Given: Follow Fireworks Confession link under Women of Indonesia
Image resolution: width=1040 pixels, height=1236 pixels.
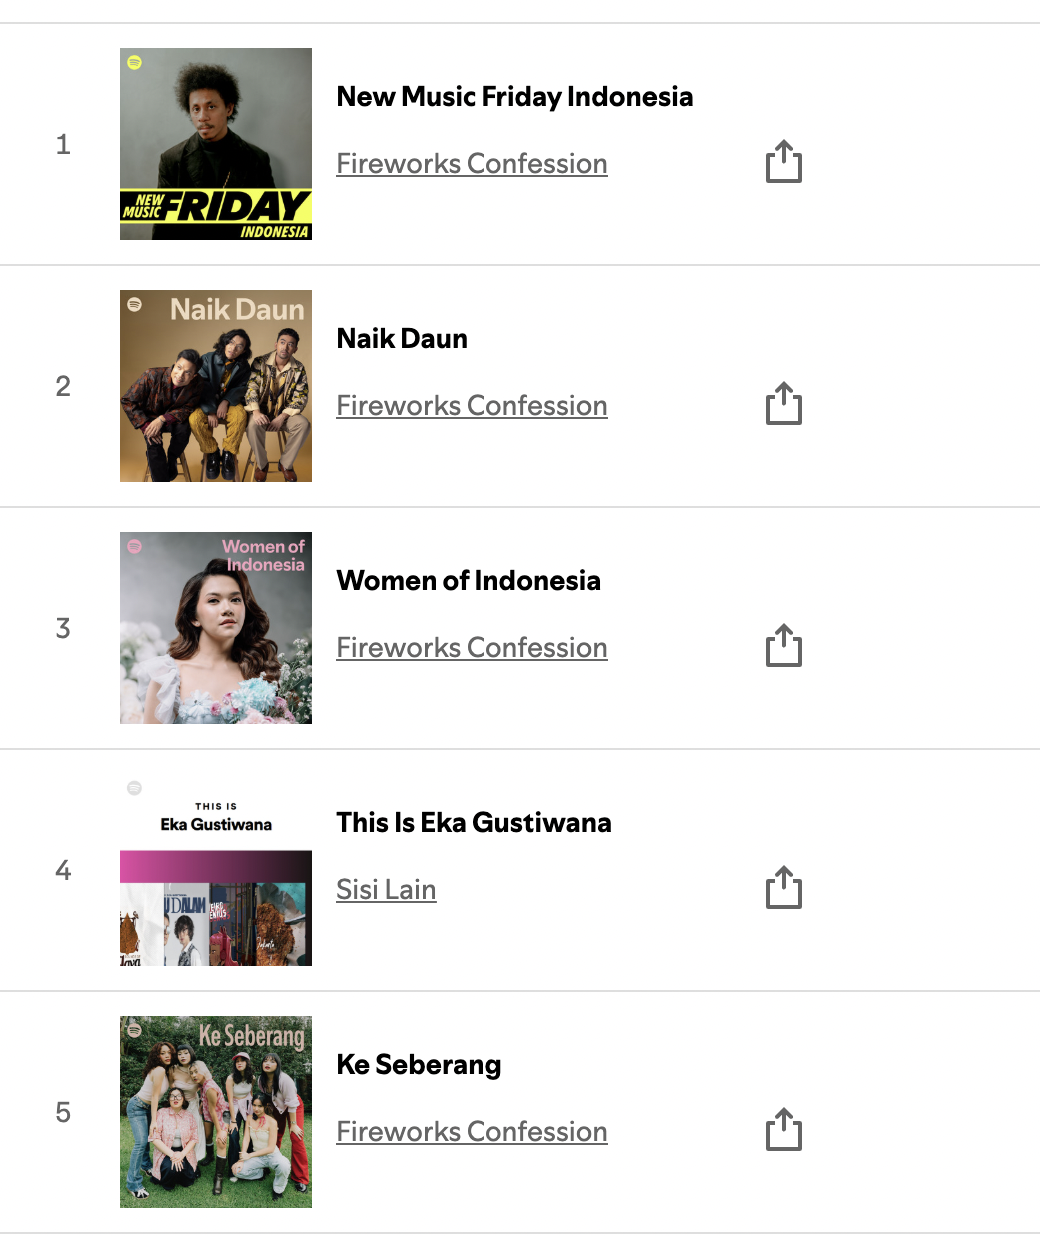Looking at the screenshot, I should (x=472, y=647).
